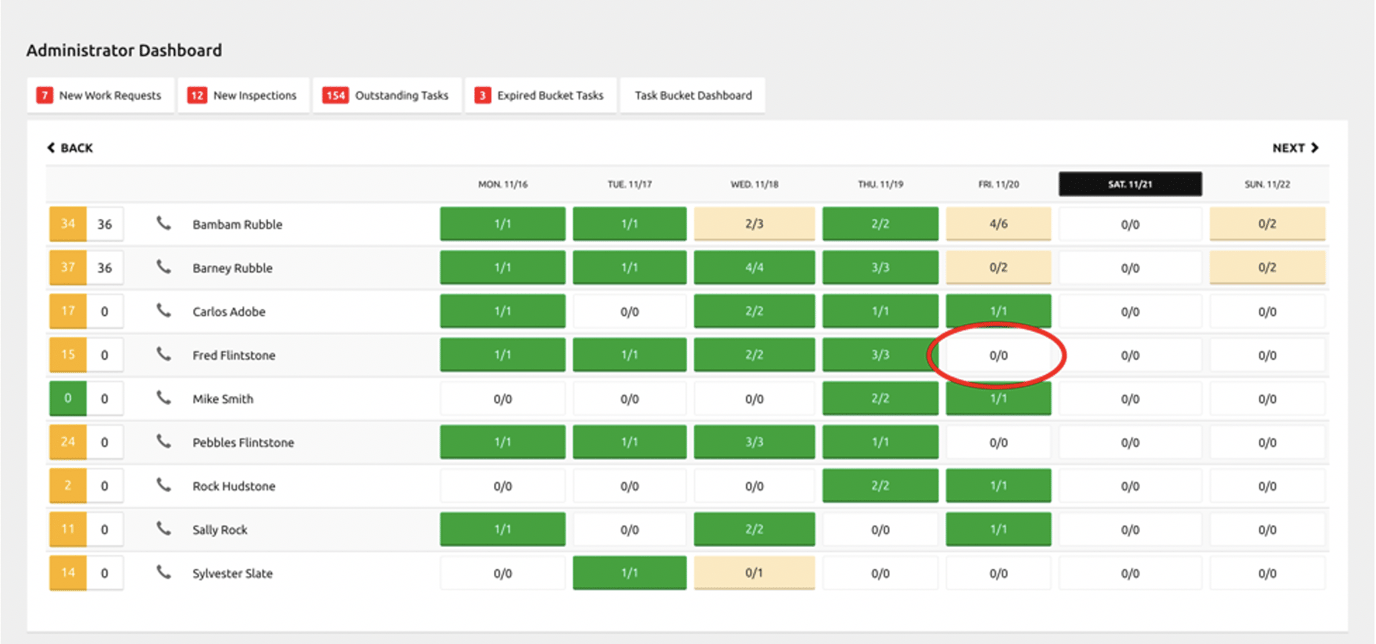Call Carlos Adobe via phone icon
Image resolution: width=1376 pixels, height=644 pixels.
164,311
